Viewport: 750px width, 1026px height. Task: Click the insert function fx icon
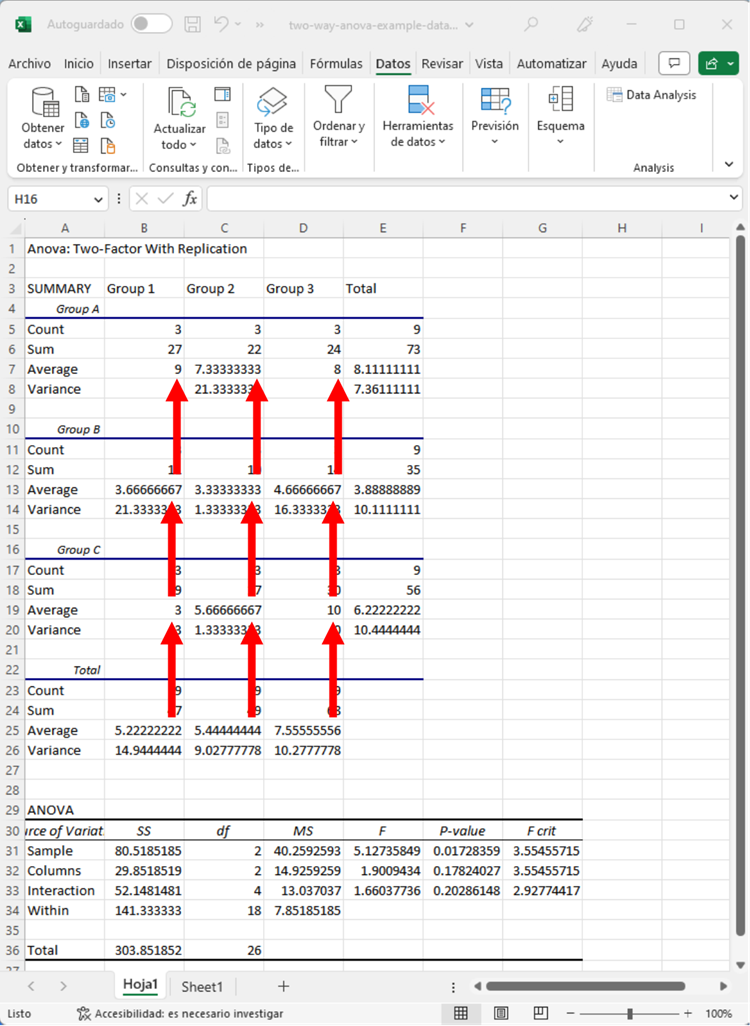coord(190,199)
